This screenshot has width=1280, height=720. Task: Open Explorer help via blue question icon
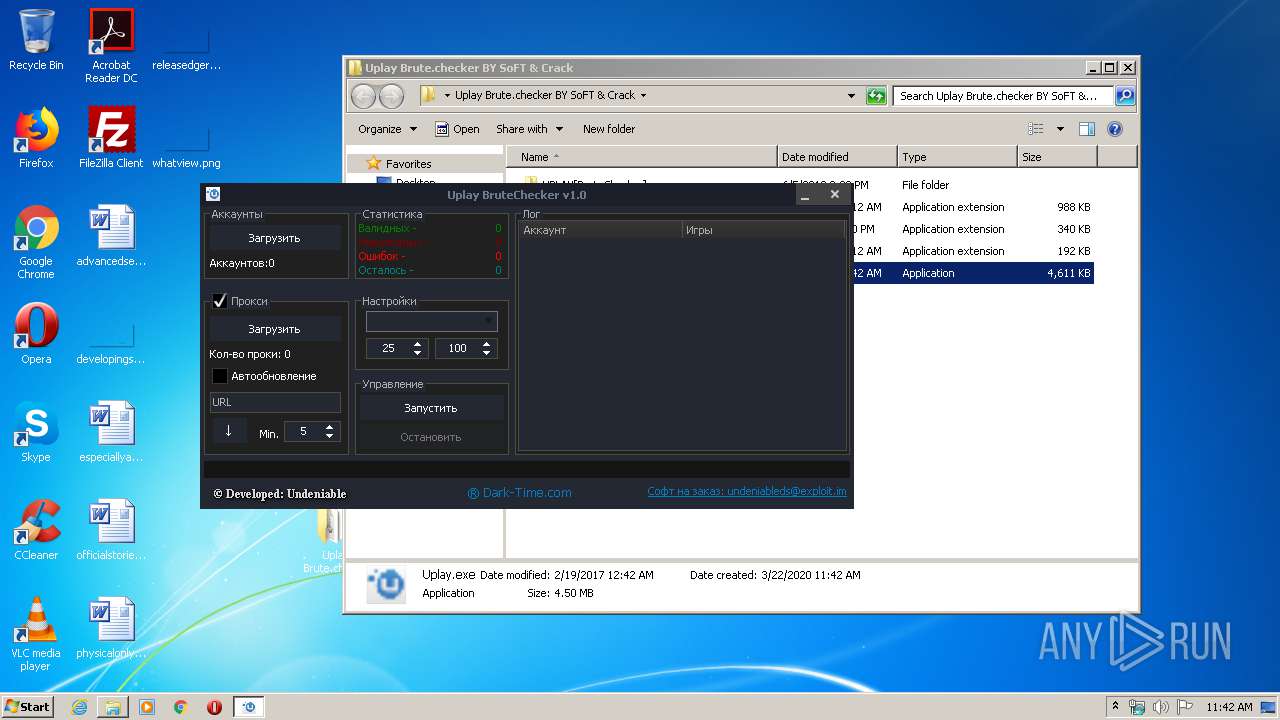pyautogui.click(x=1115, y=129)
